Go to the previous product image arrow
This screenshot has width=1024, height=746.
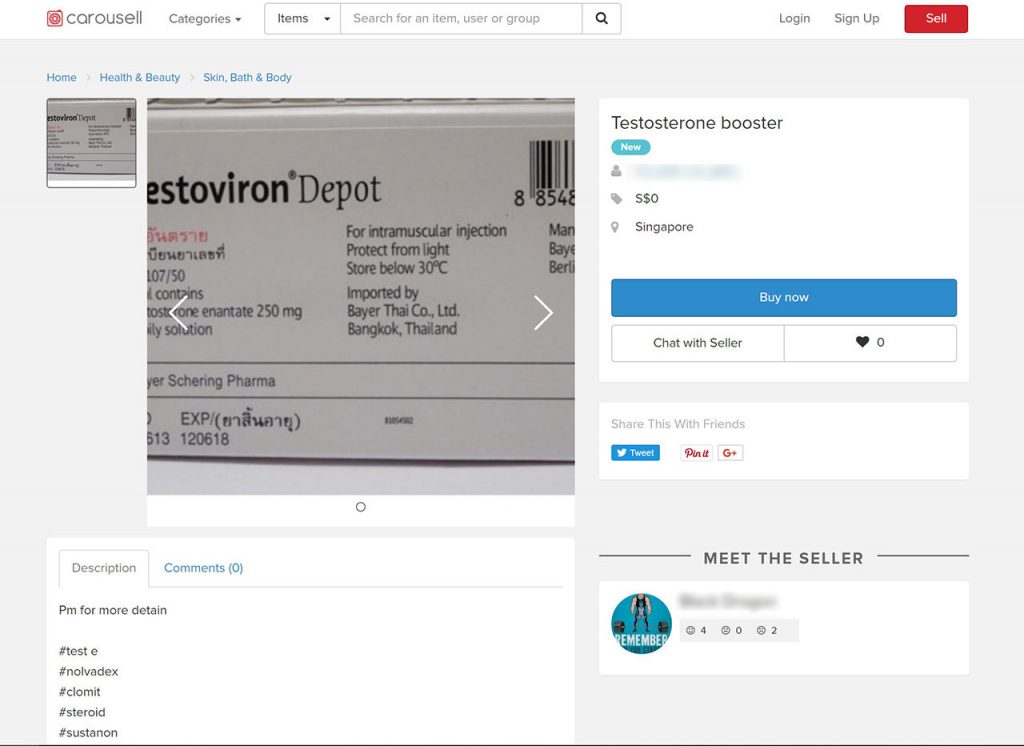(178, 313)
